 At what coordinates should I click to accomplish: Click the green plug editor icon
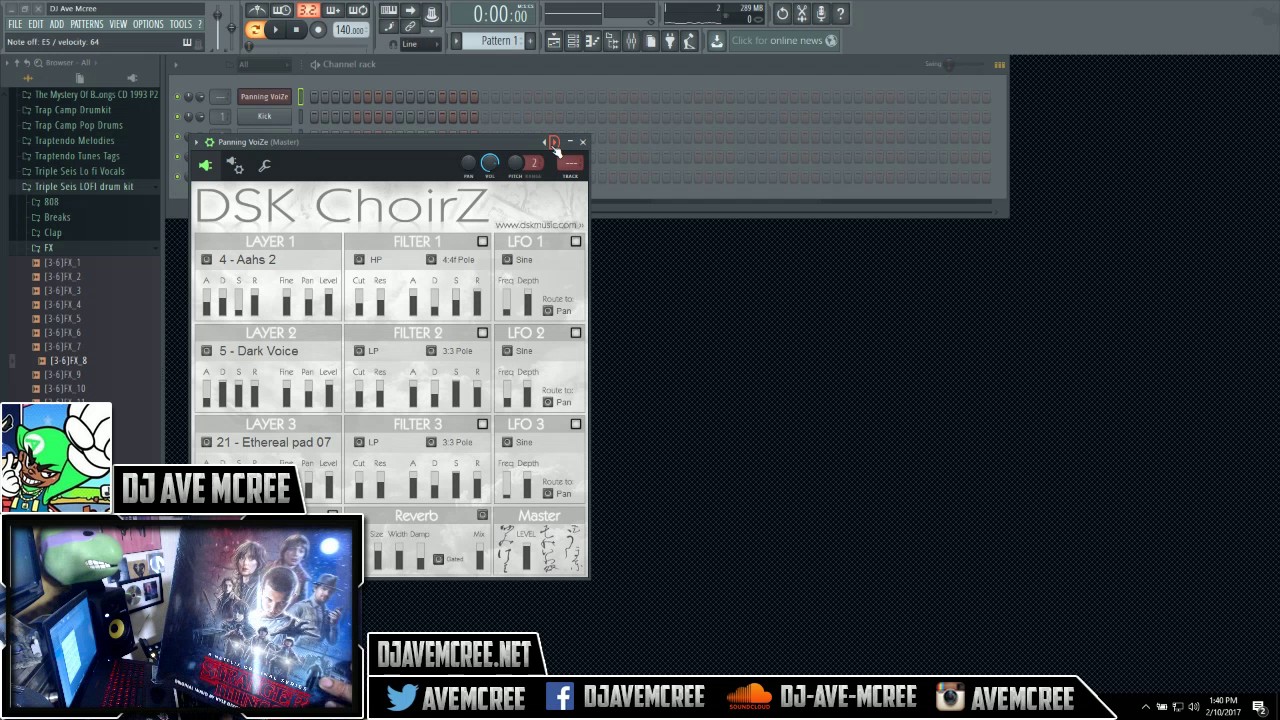pyautogui.click(x=206, y=166)
